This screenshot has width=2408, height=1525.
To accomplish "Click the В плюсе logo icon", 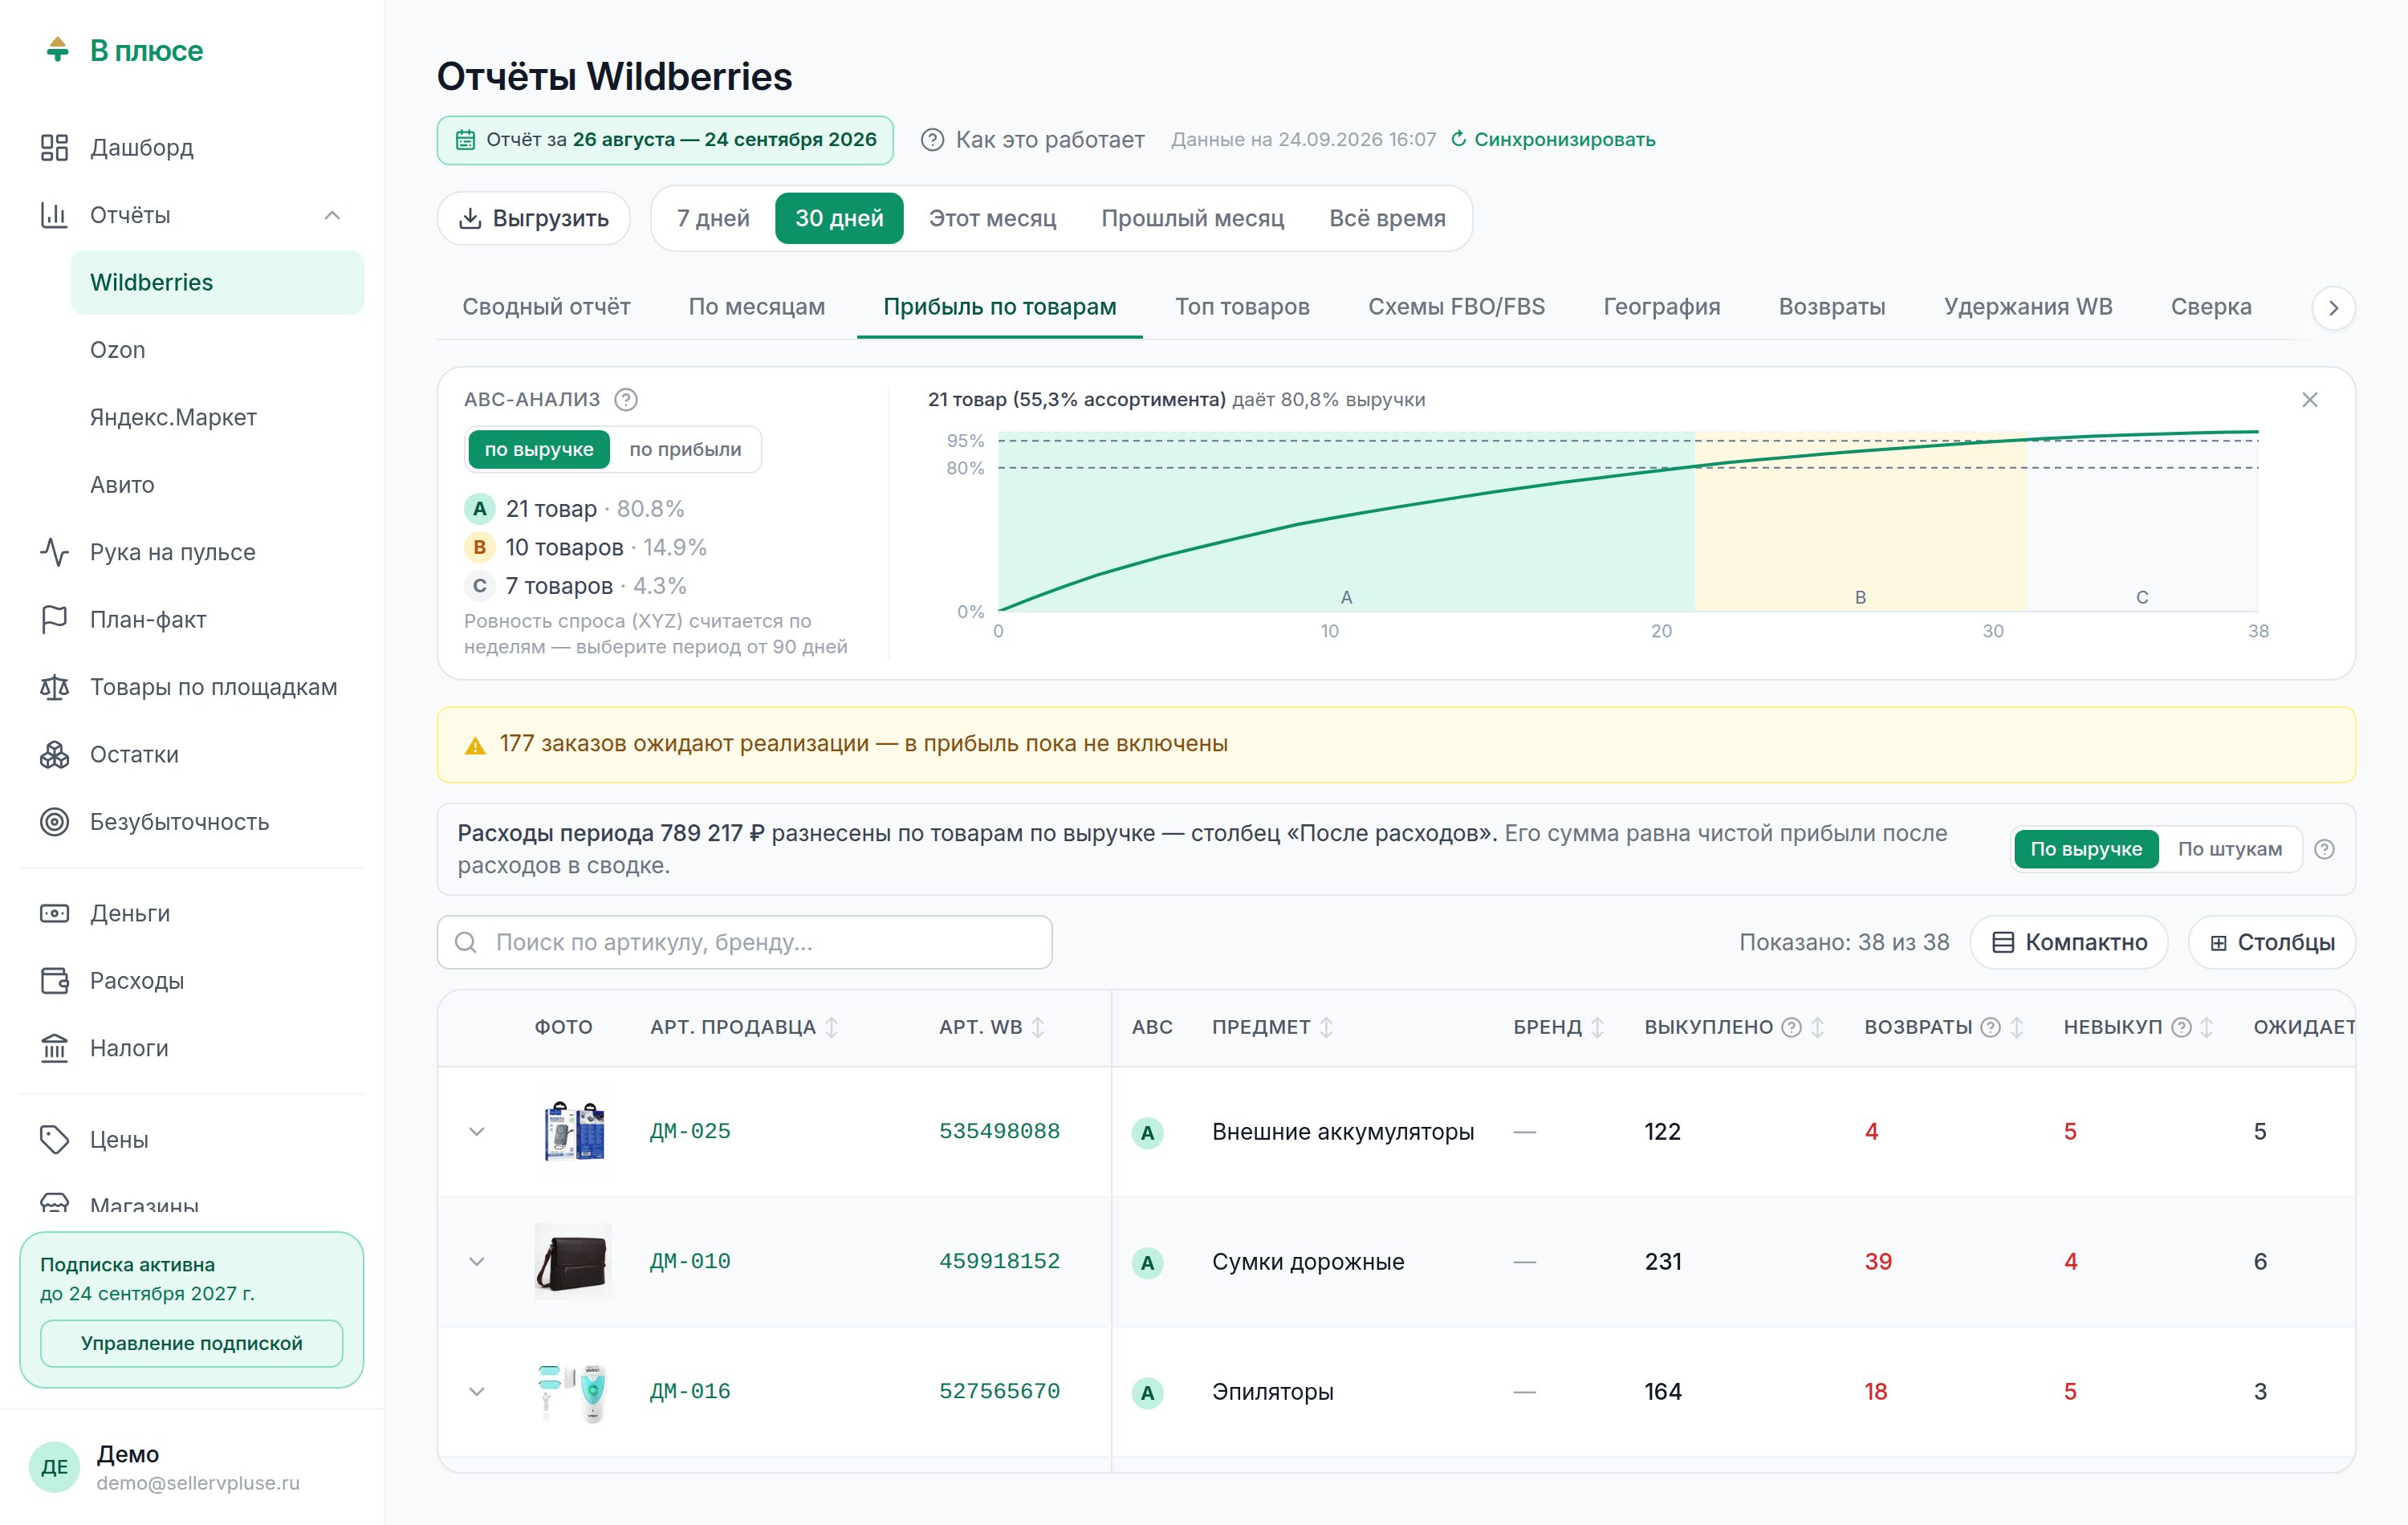I will point(58,49).
